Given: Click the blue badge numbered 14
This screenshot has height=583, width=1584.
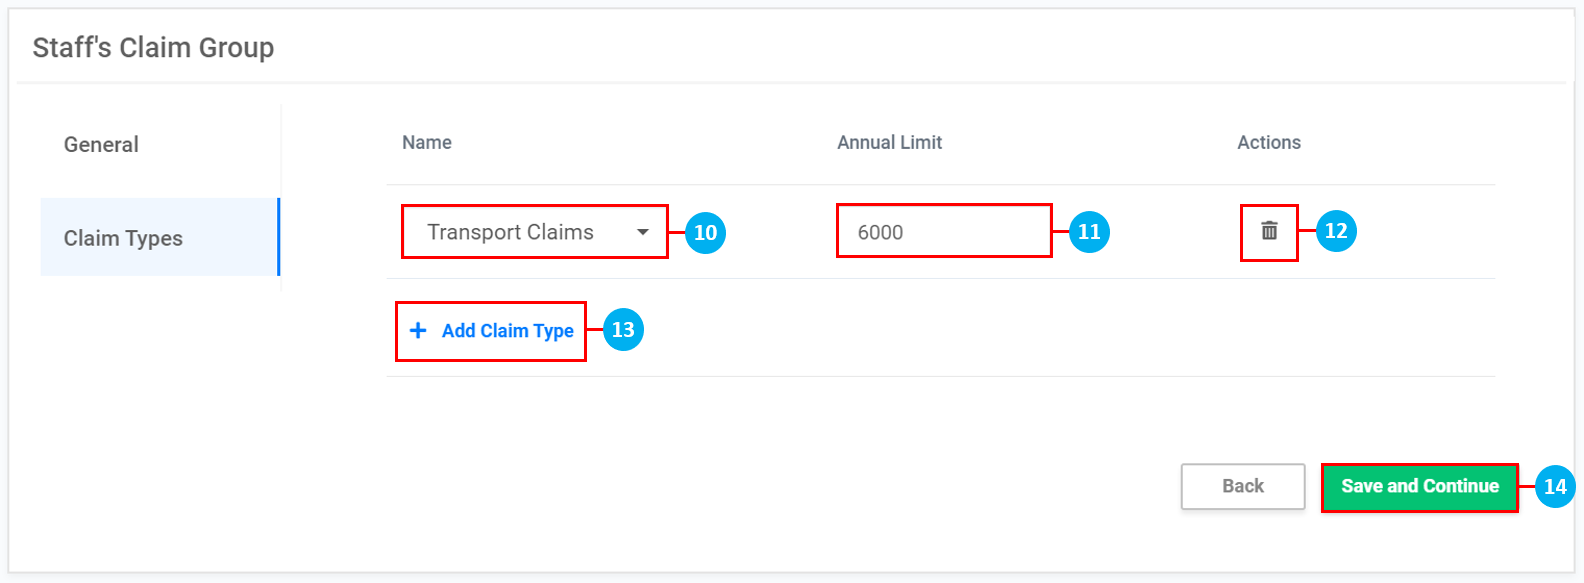Looking at the screenshot, I should tap(1555, 487).
